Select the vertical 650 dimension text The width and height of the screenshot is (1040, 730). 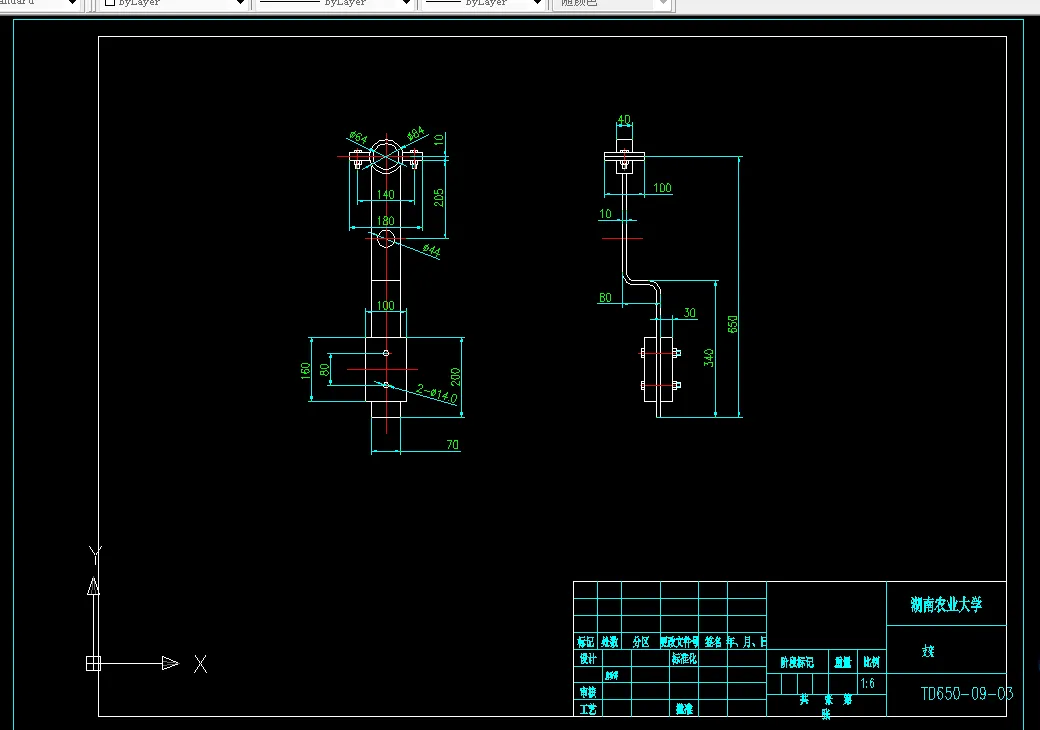732,324
